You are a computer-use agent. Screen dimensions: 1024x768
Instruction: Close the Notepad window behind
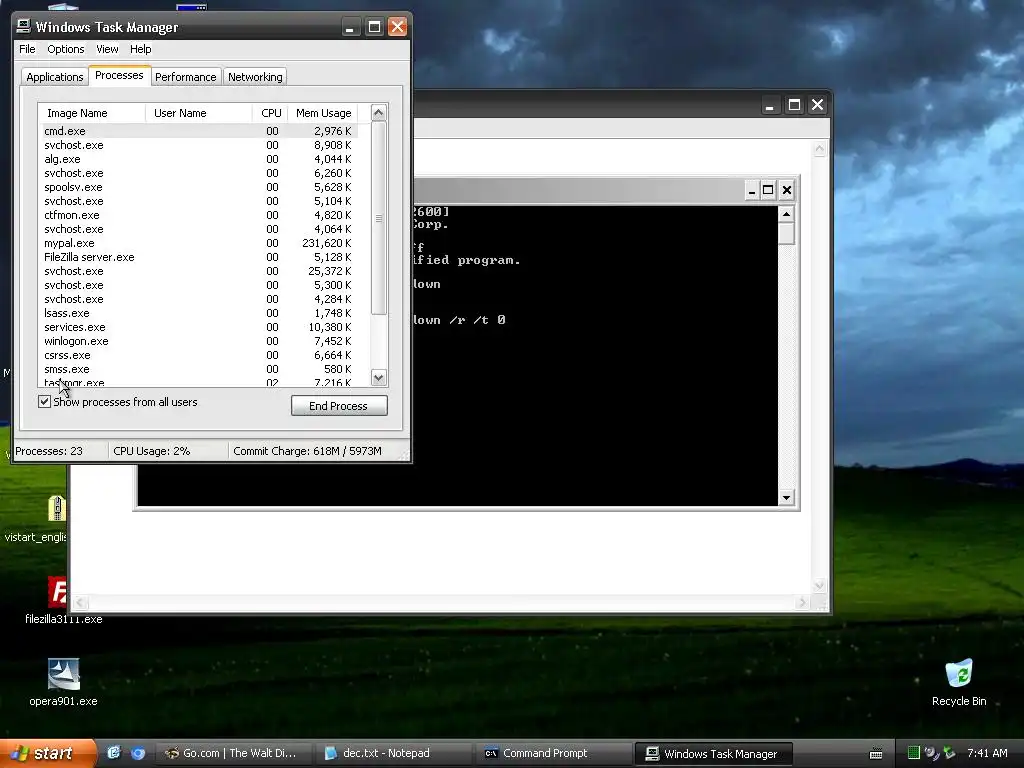(x=818, y=105)
